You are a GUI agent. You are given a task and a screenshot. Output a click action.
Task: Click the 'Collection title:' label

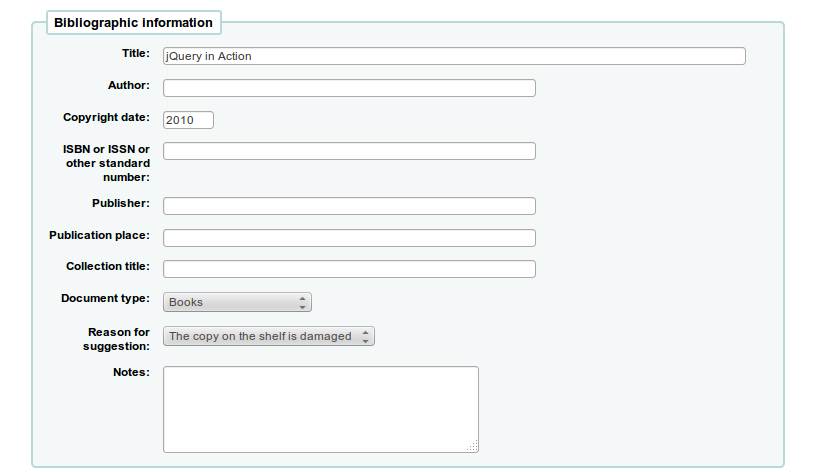[x=108, y=266]
